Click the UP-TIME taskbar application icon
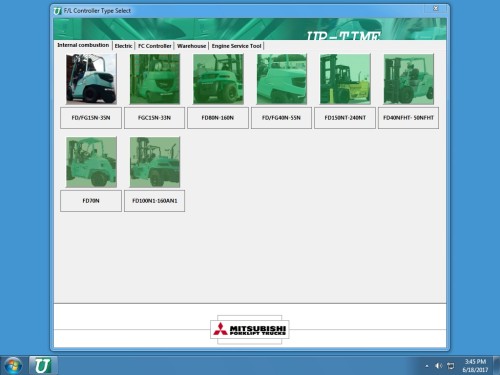500x375 pixels. pos(43,366)
